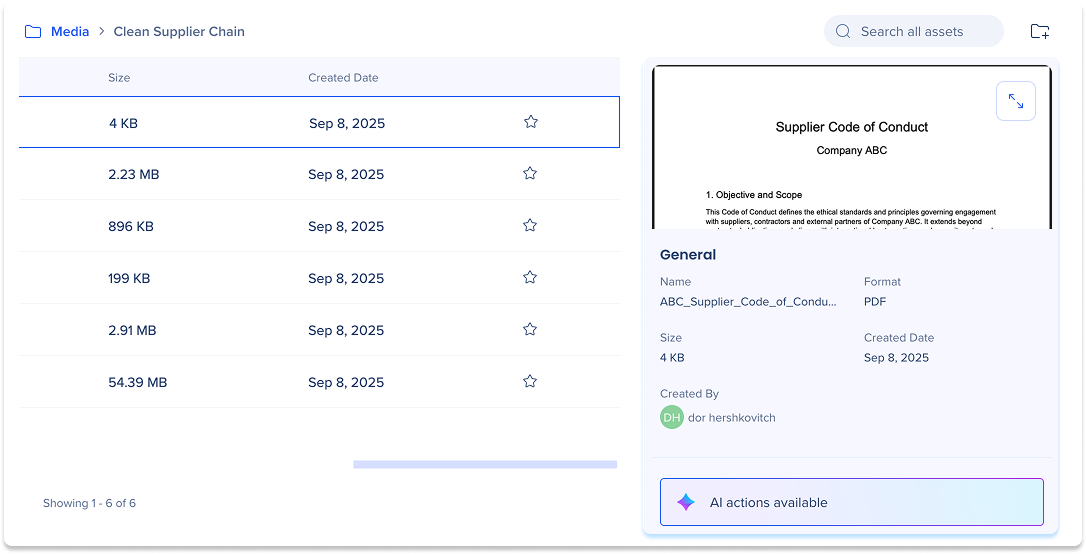The image size is (1086, 554).
Task: Click the Media folder icon in breadcrumb
Action: (33, 31)
